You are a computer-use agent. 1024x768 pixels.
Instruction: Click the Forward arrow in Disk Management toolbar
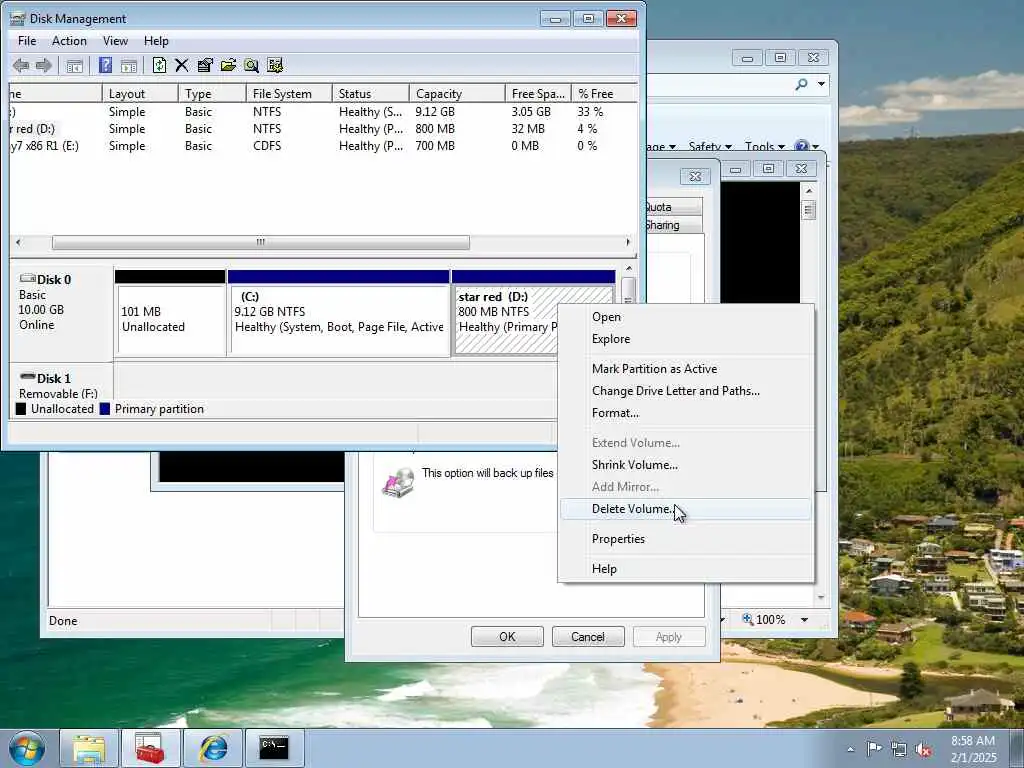pyautogui.click(x=44, y=65)
